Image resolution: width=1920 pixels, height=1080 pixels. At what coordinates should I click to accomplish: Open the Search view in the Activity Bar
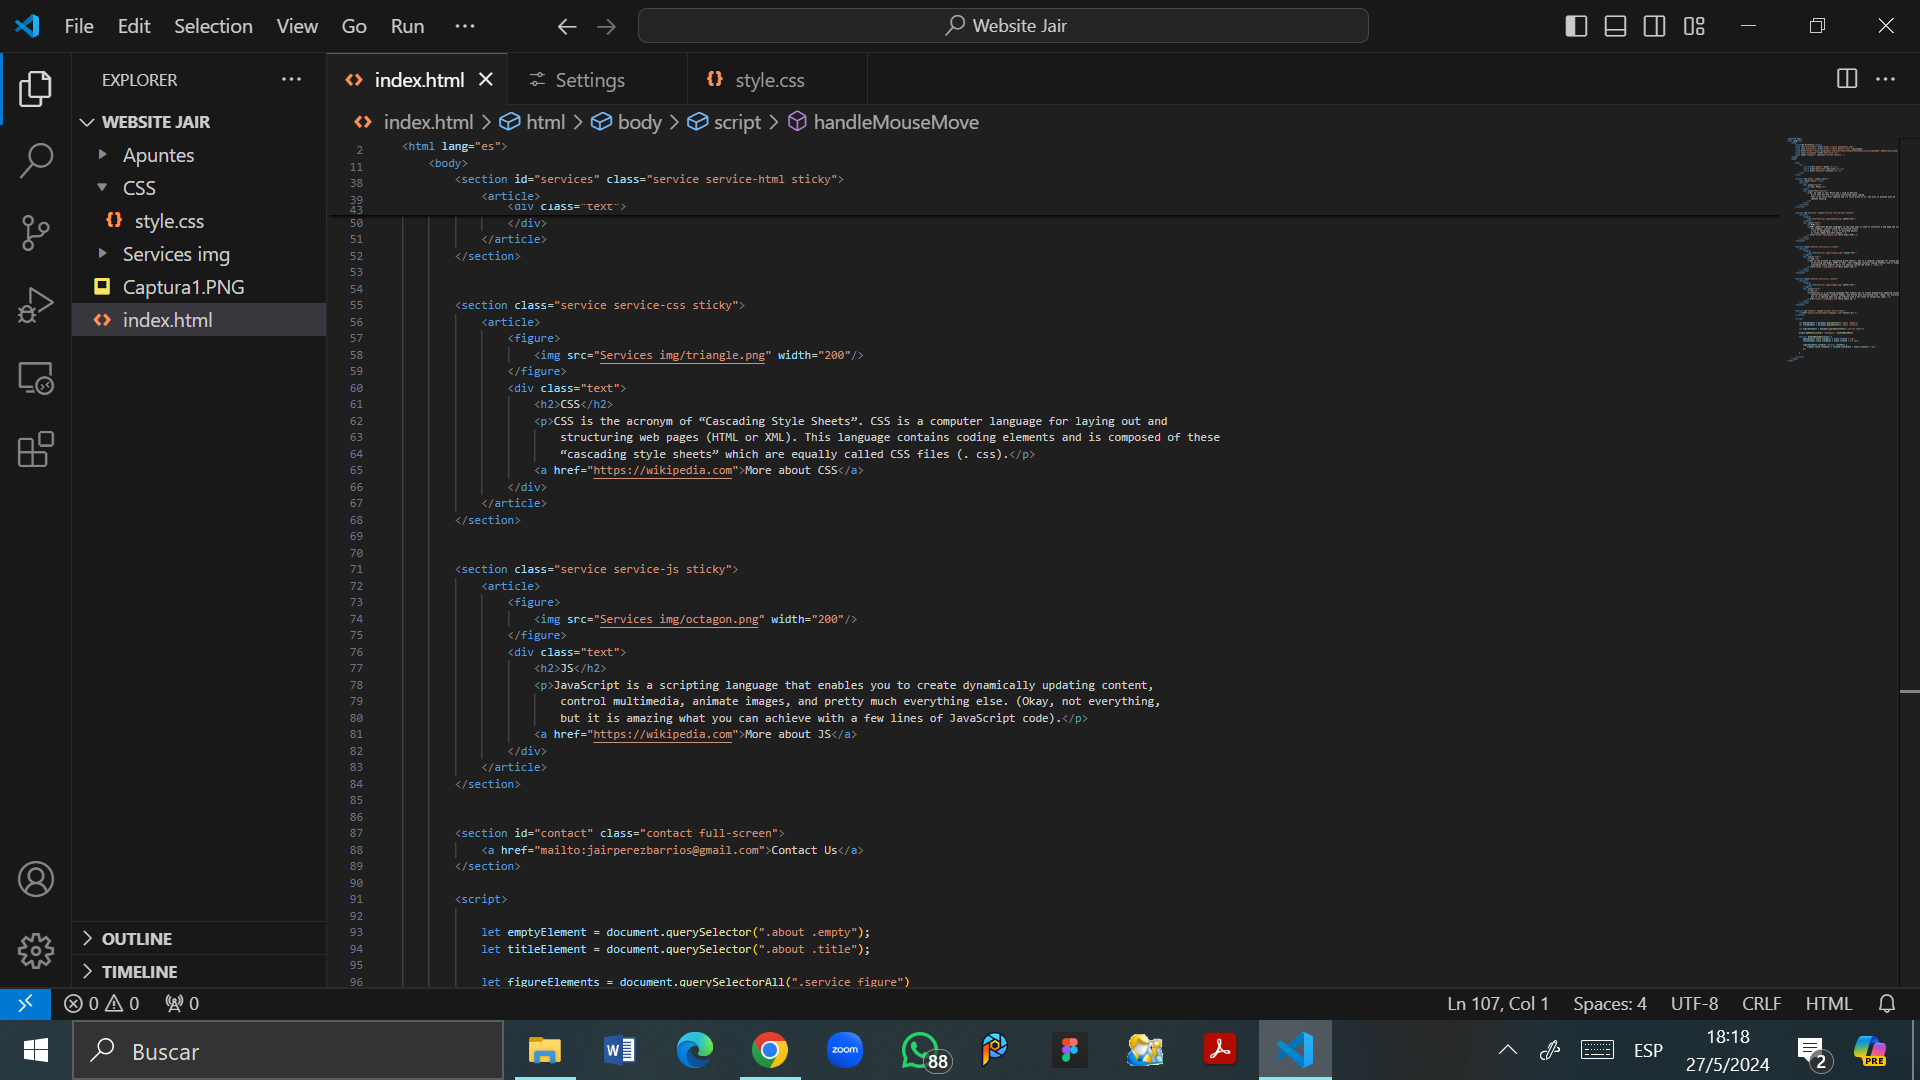(36, 160)
